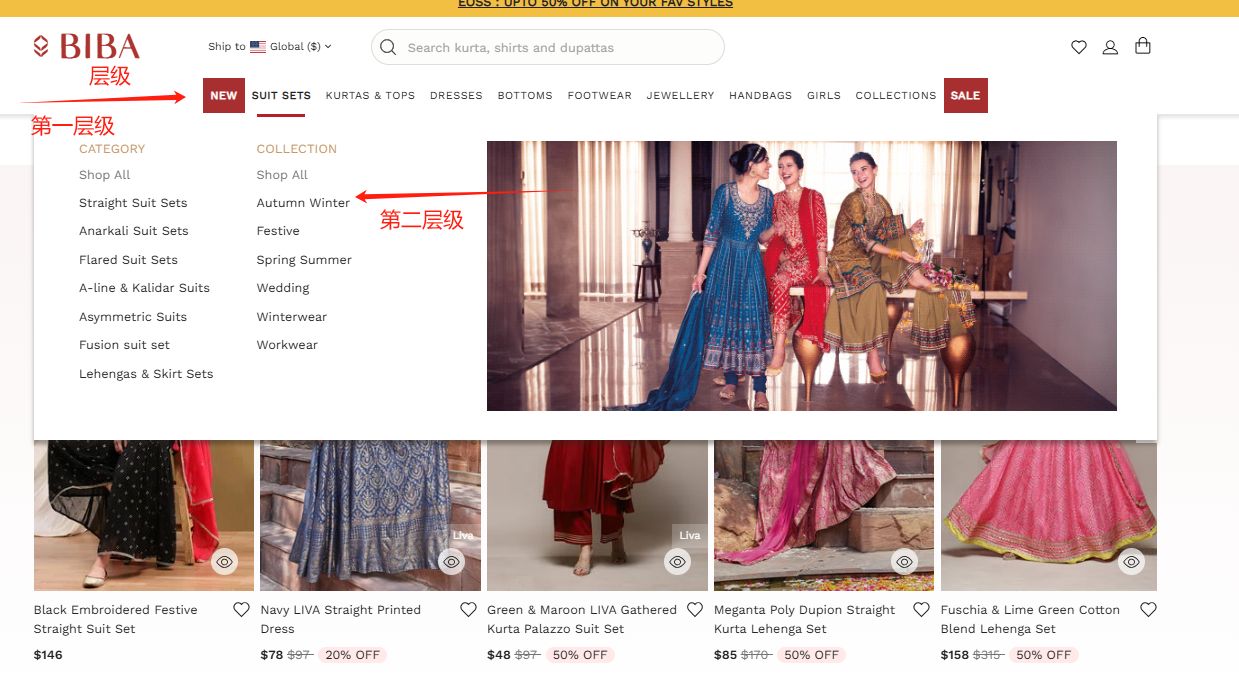This screenshot has height=695, width=1239.
Task: Select the Spring Summer collection
Action: (304, 260)
